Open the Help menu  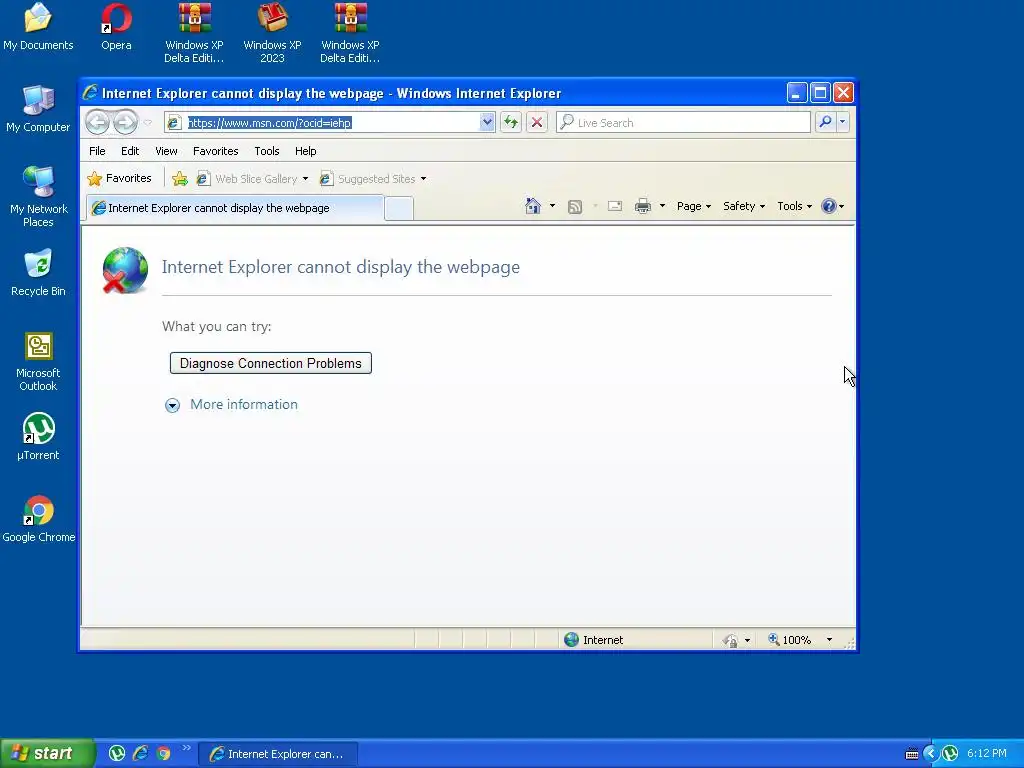click(306, 151)
